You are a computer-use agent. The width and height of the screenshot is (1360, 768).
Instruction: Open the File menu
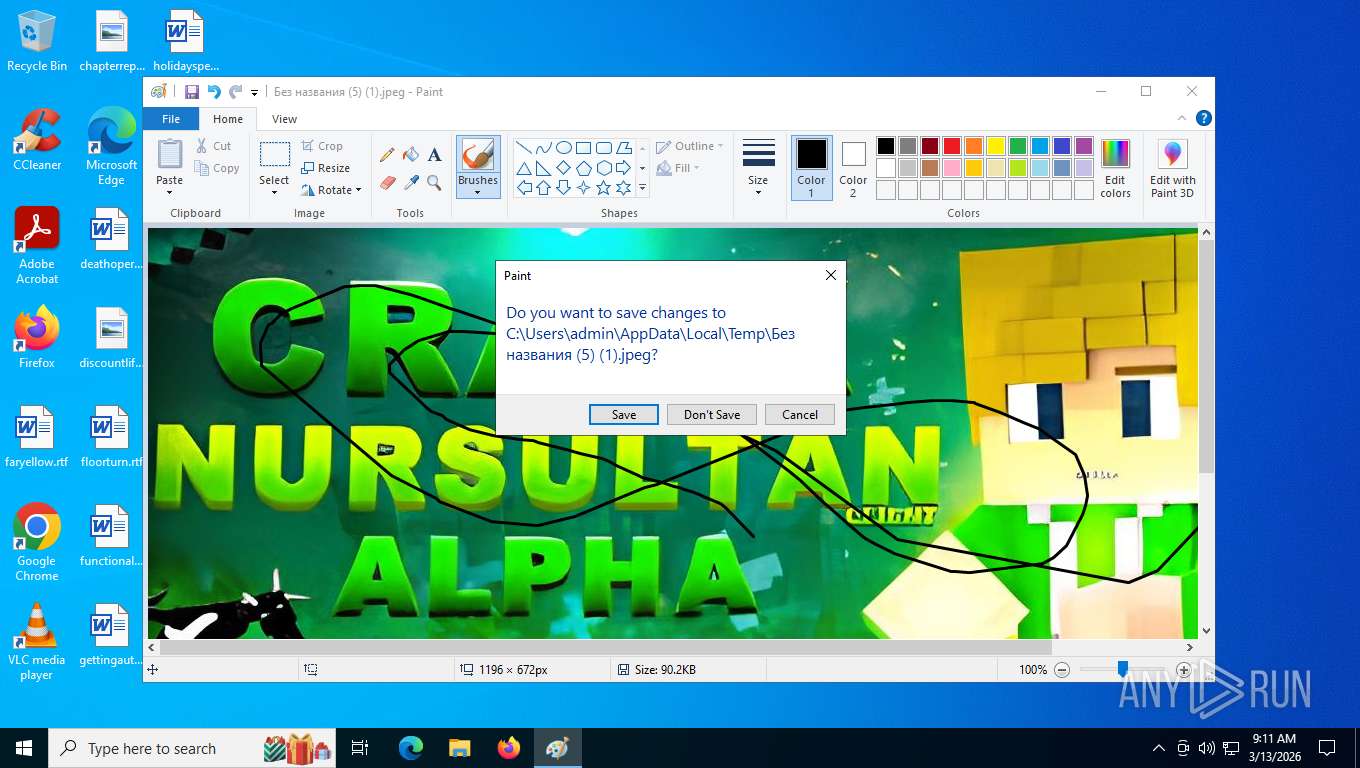coord(171,118)
